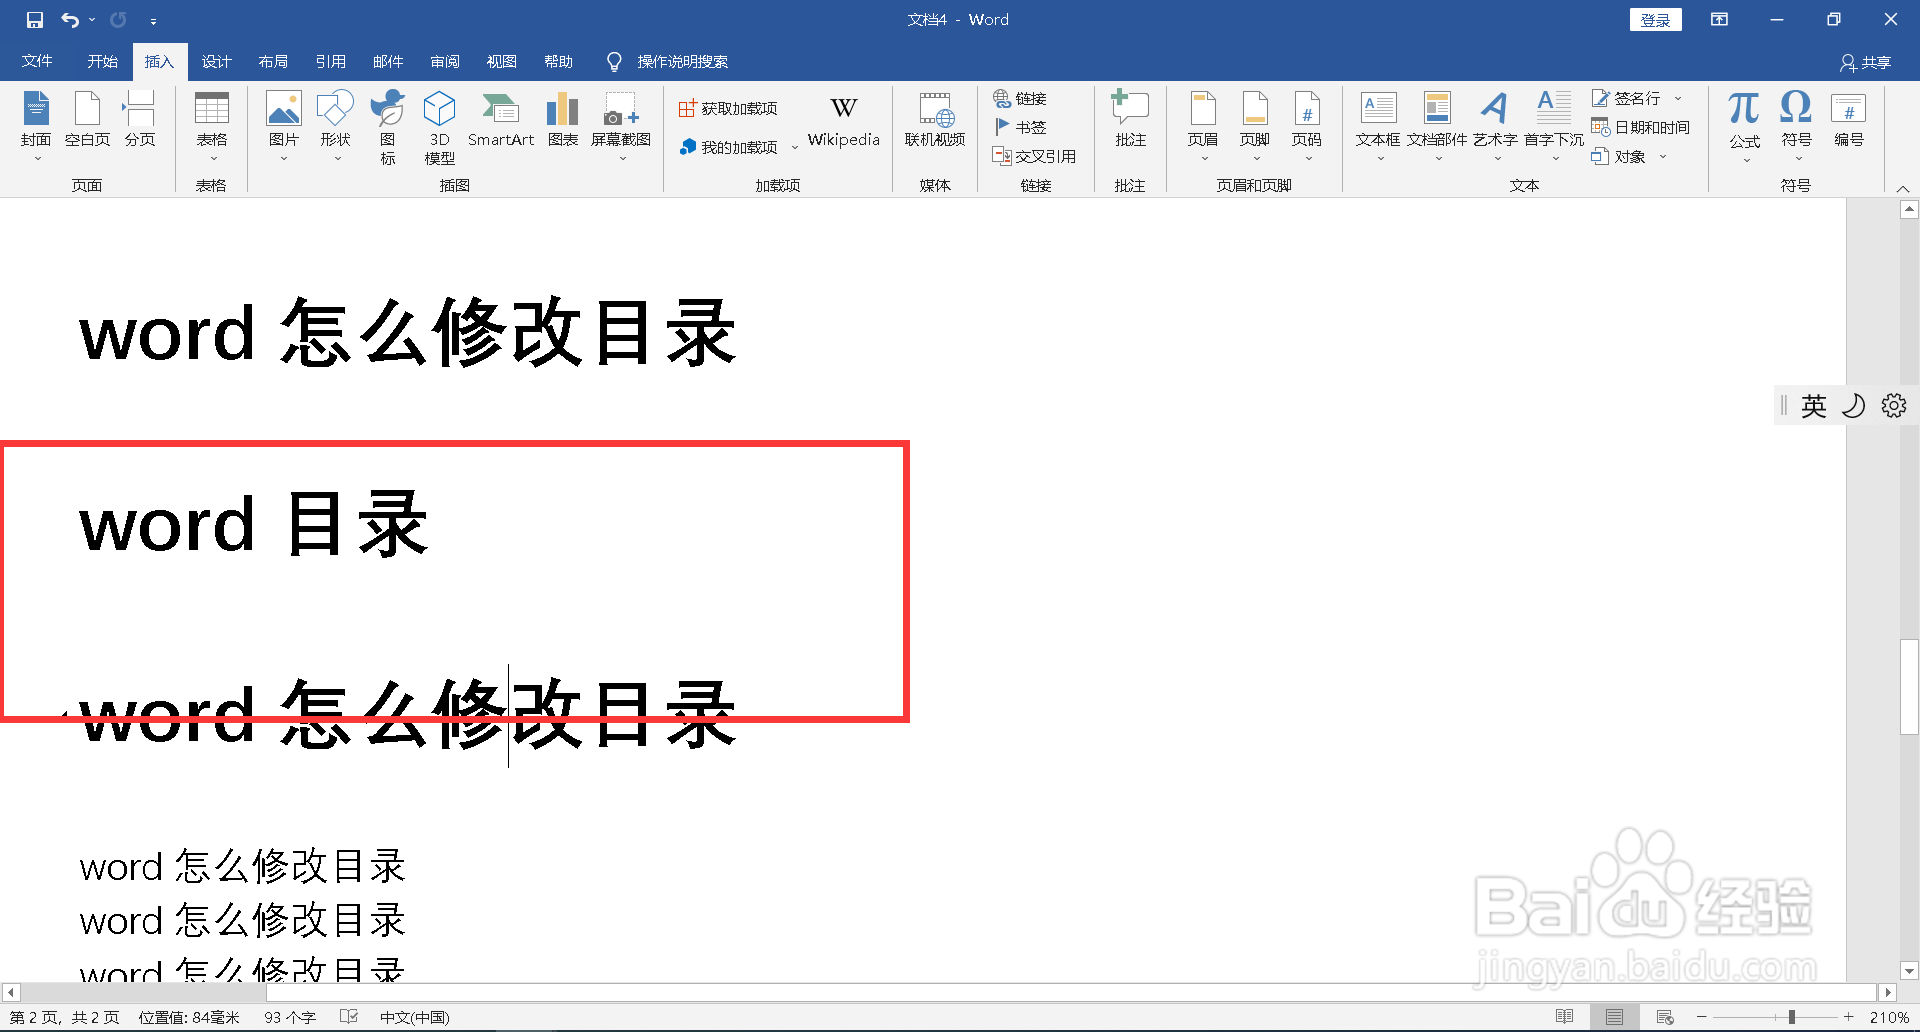
Task: Switch to the Layout (布局) tab
Action: pos(273,61)
